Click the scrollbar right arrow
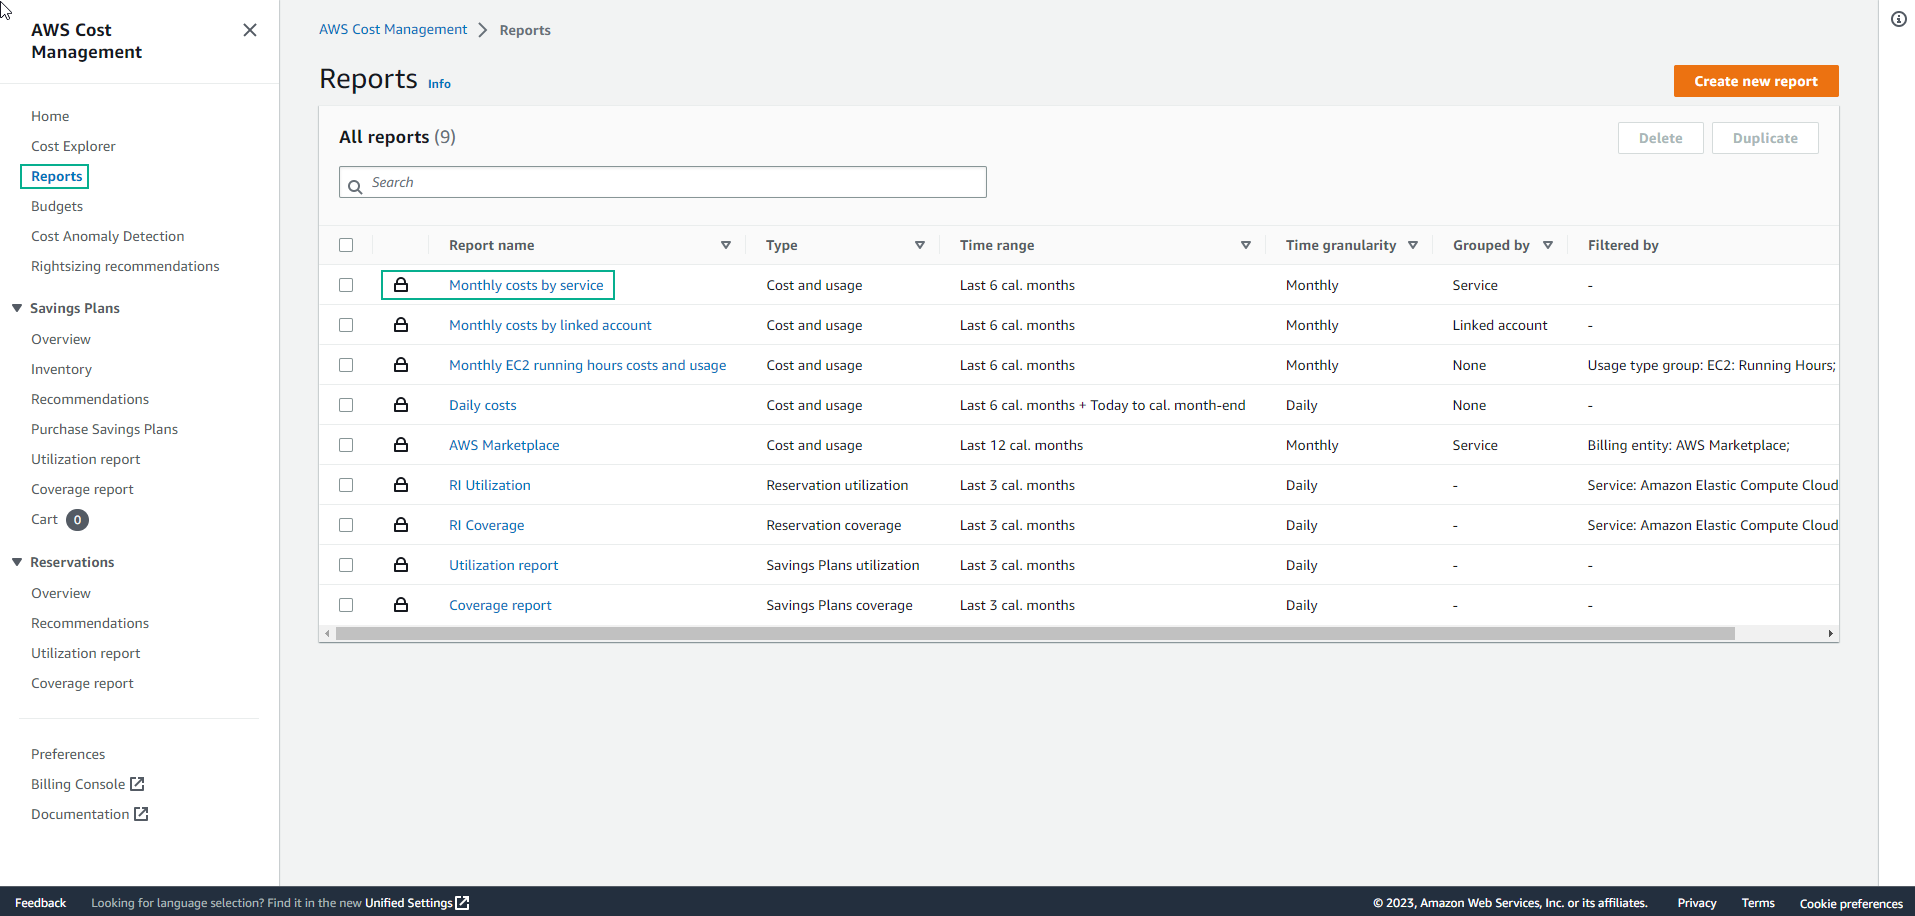This screenshot has height=916, width=1915. pos(1830,633)
